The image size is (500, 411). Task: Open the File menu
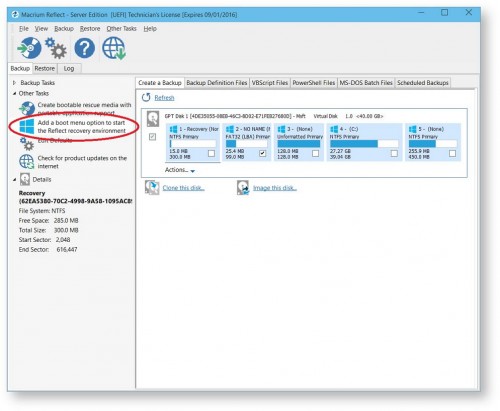(24, 29)
